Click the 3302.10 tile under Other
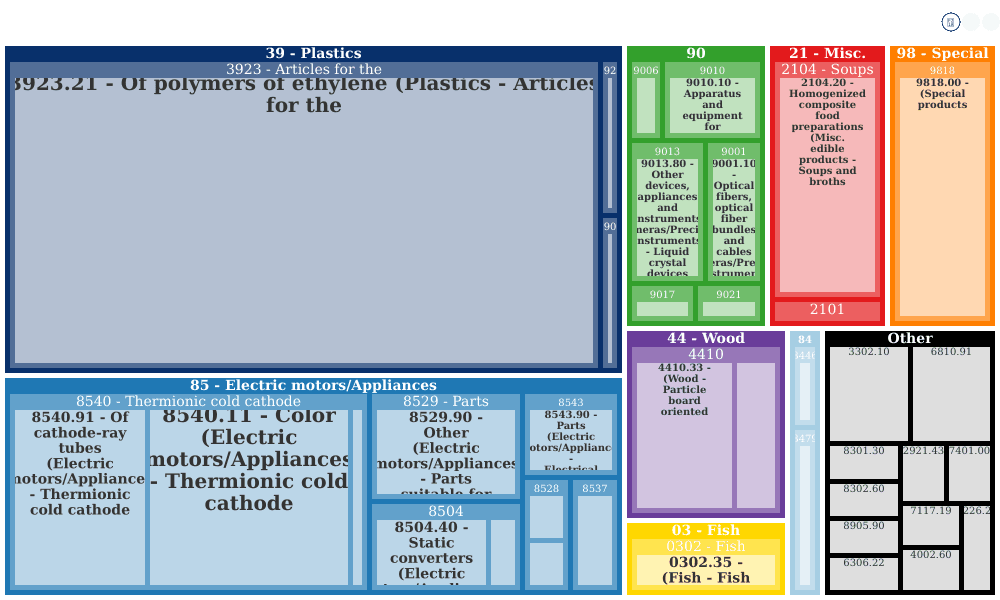 [x=869, y=393]
